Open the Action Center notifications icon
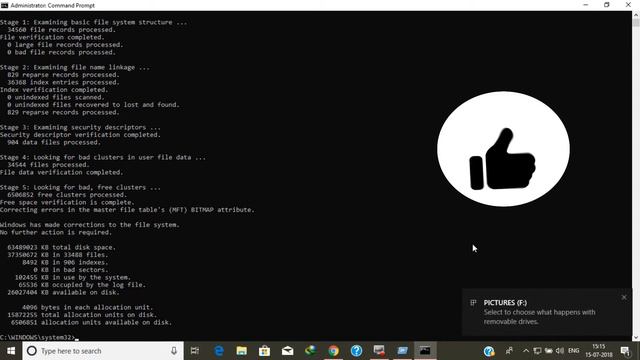The width and height of the screenshot is (640, 360). tap(625, 351)
